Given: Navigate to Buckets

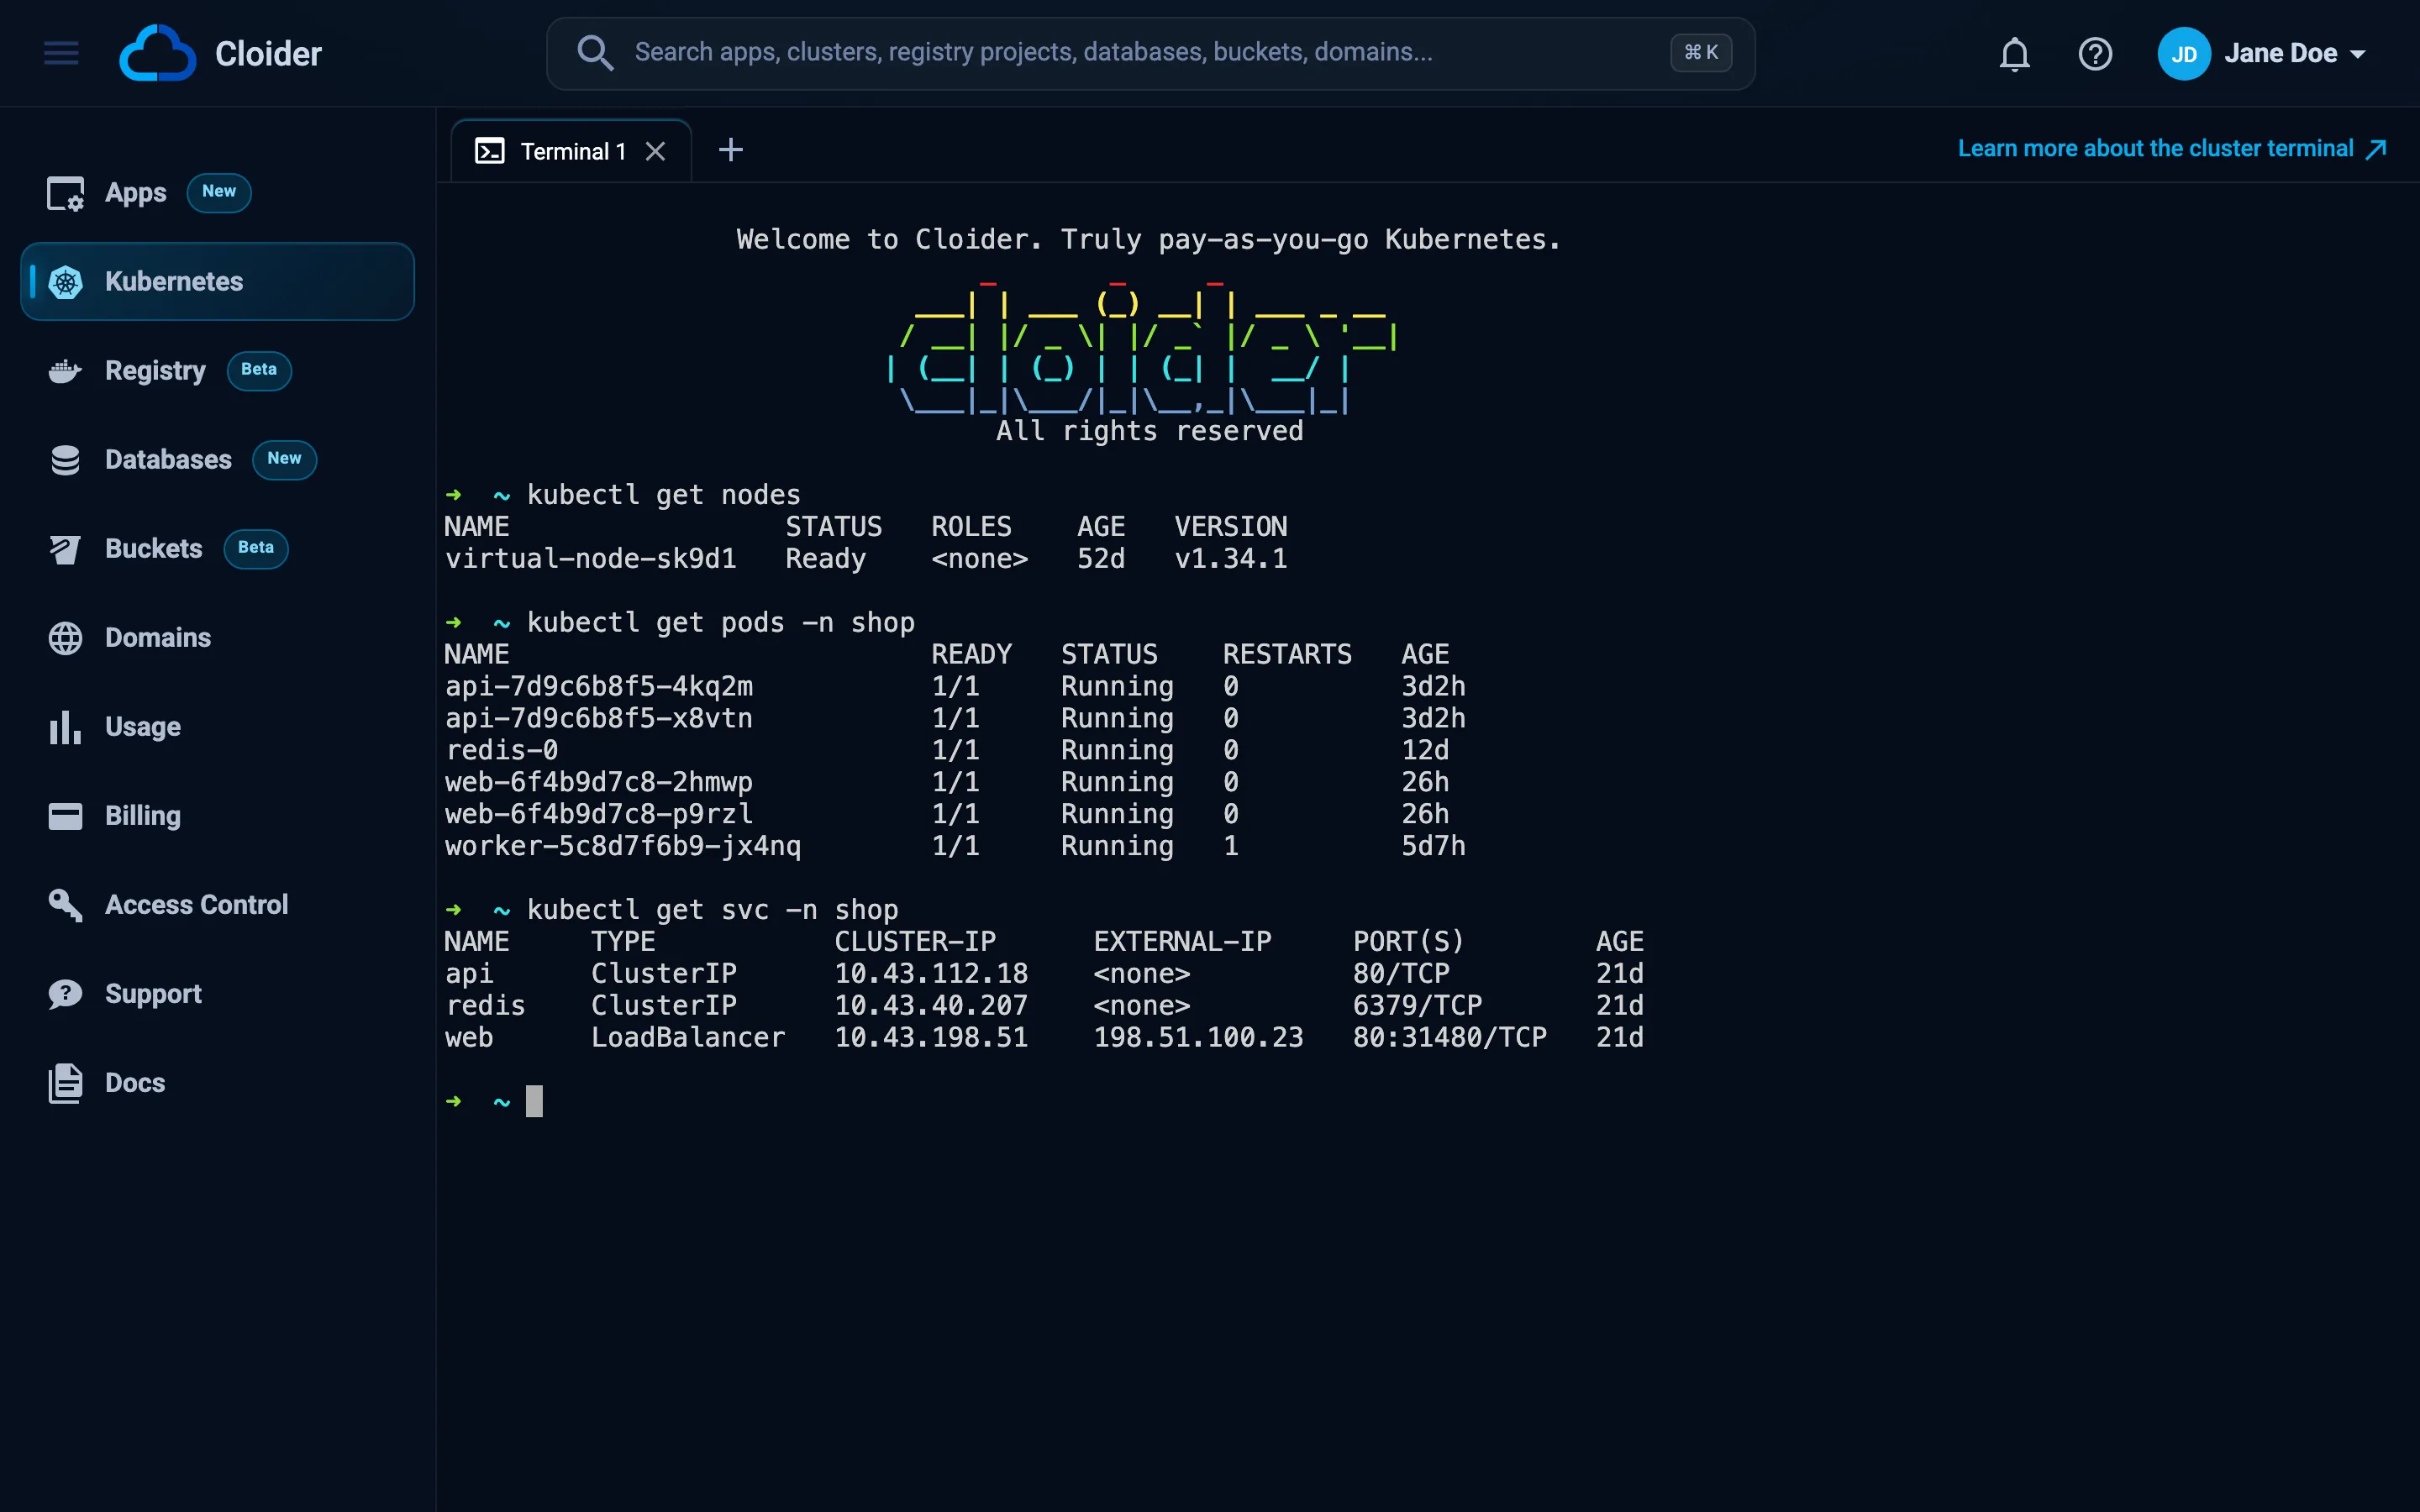Looking at the screenshot, I should (153, 549).
